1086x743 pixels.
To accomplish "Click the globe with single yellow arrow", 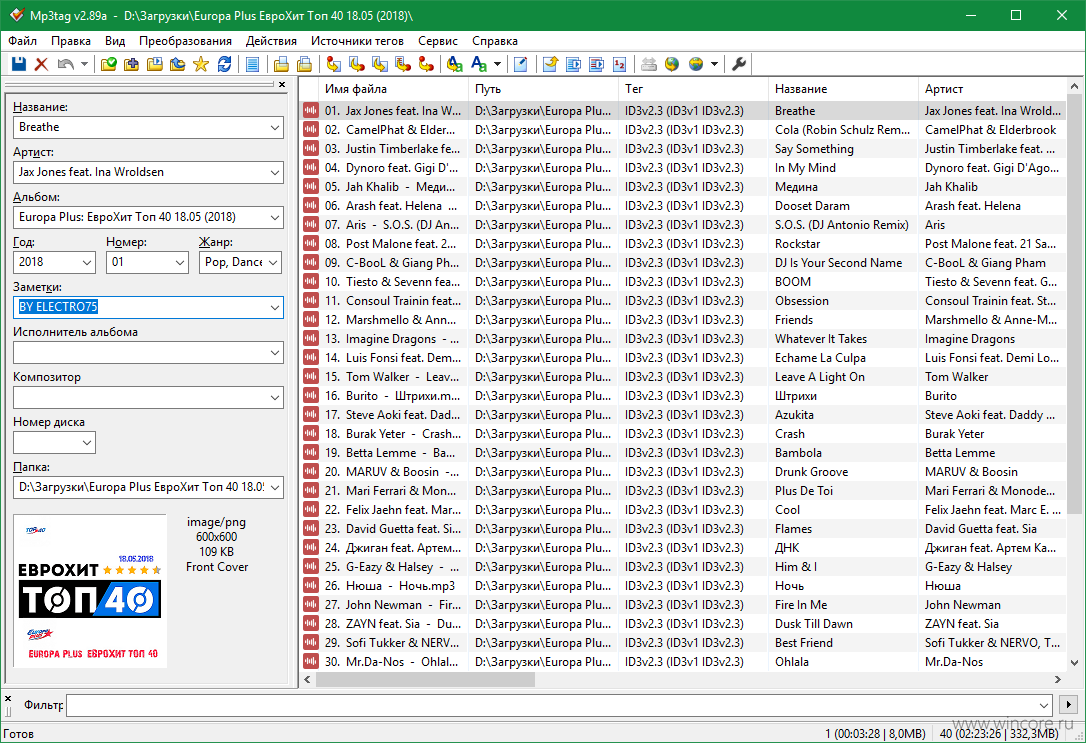I will point(672,64).
